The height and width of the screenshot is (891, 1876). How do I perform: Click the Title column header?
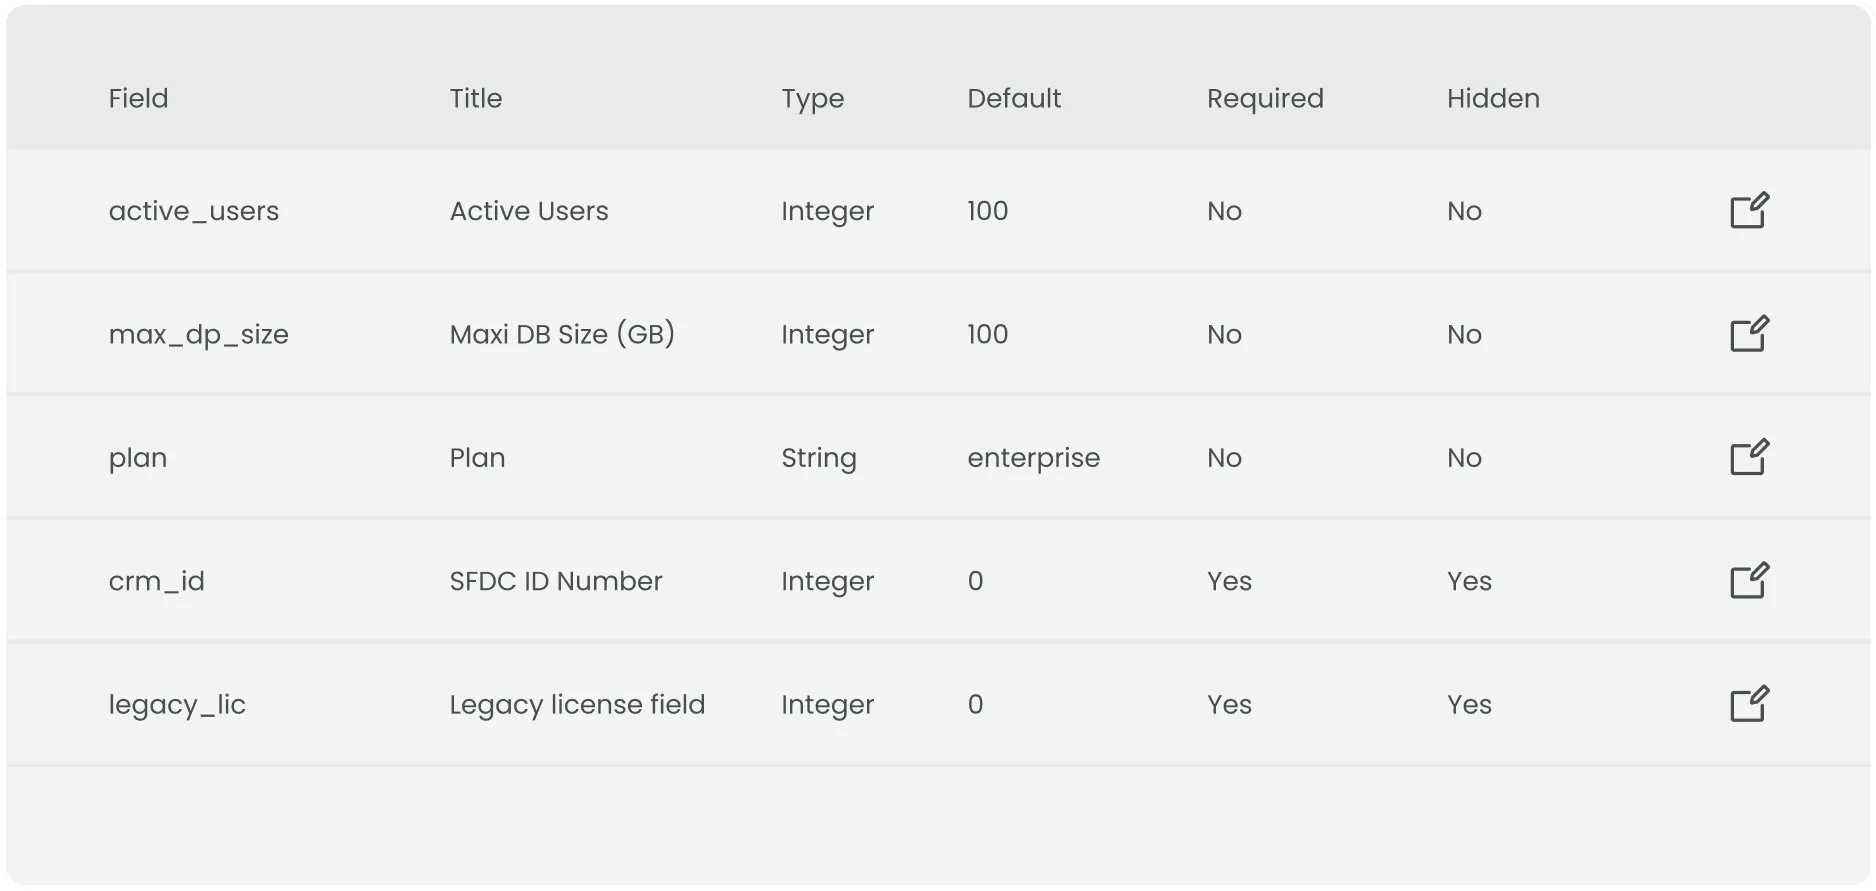coord(475,98)
